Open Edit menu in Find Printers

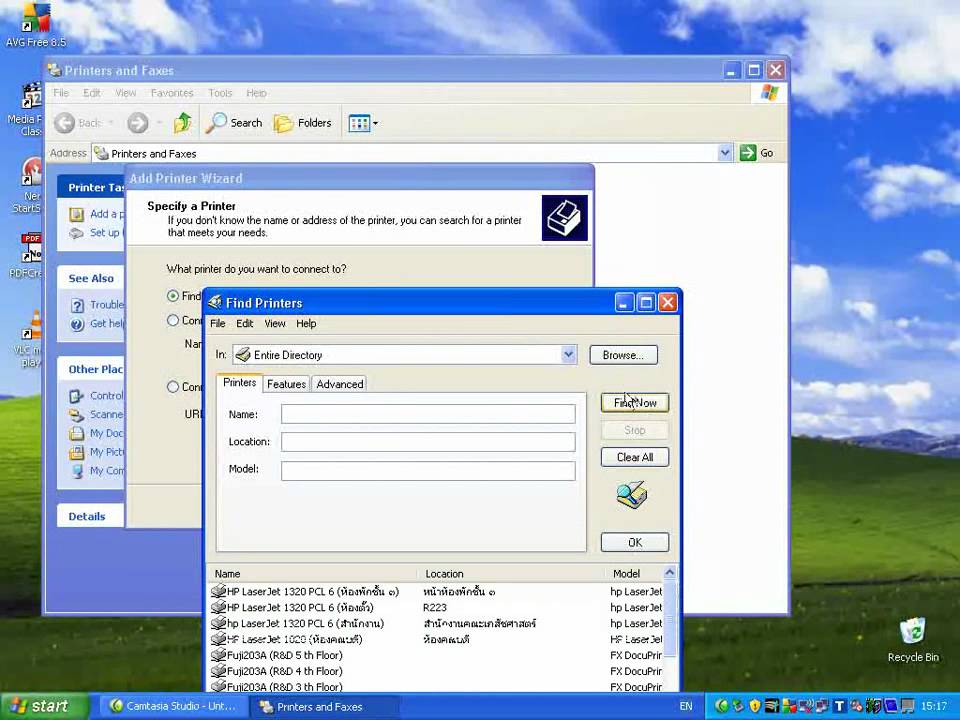click(244, 323)
